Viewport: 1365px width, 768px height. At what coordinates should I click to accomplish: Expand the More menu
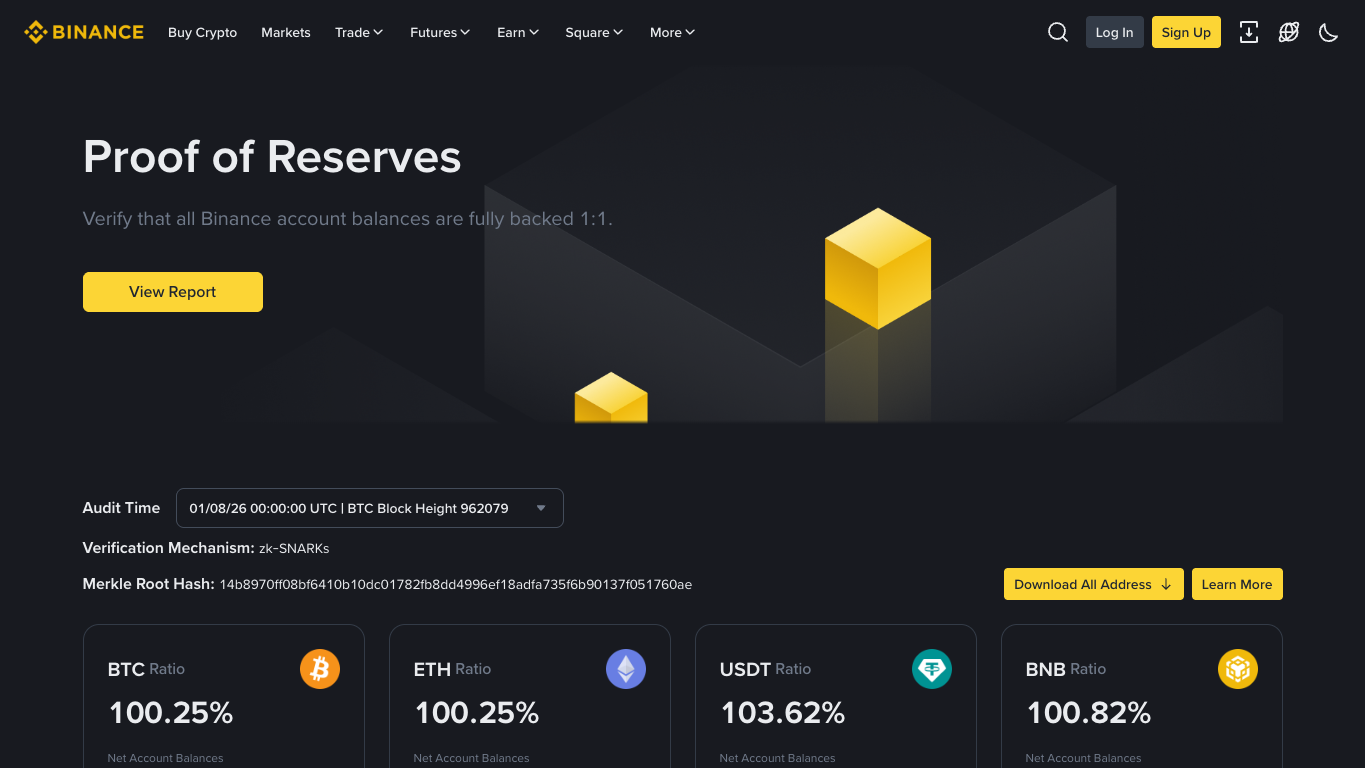[x=672, y=32]
